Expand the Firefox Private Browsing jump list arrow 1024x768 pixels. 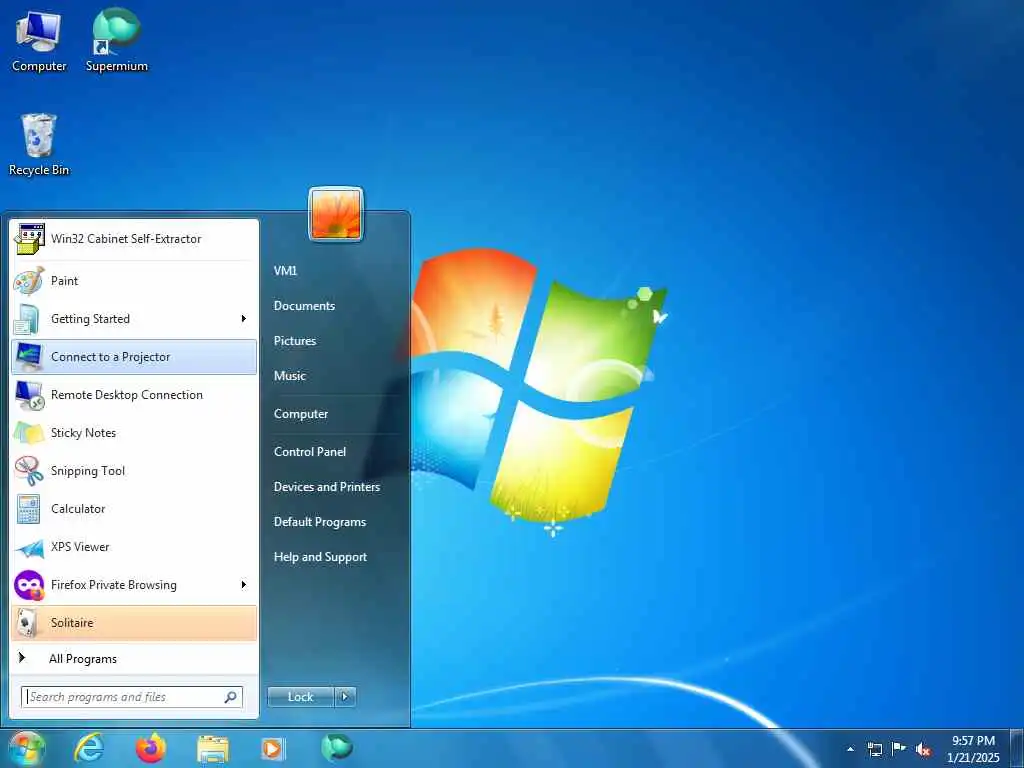click(x=244, y=584)
